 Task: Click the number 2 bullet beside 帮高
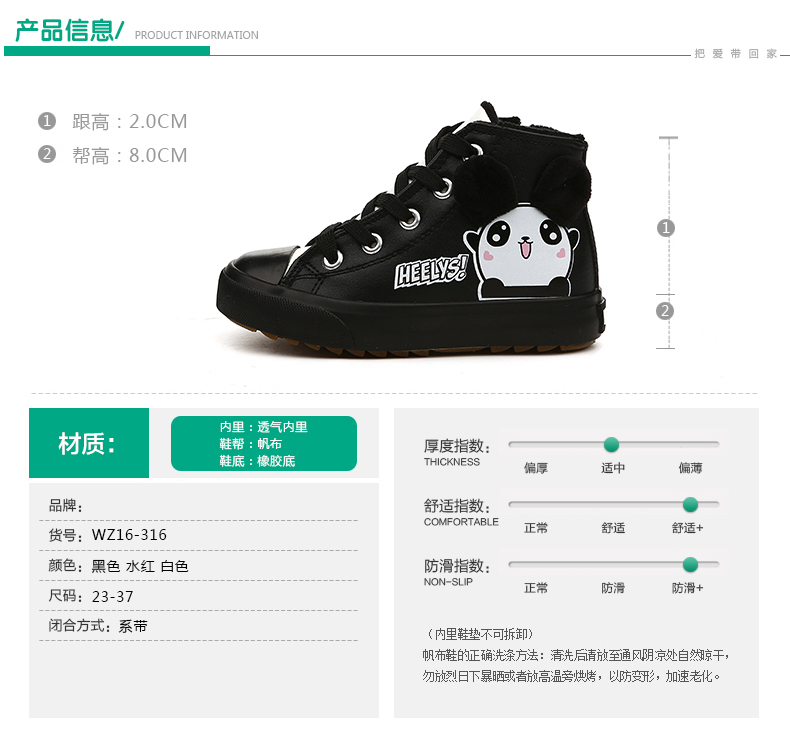click(47, 154)
